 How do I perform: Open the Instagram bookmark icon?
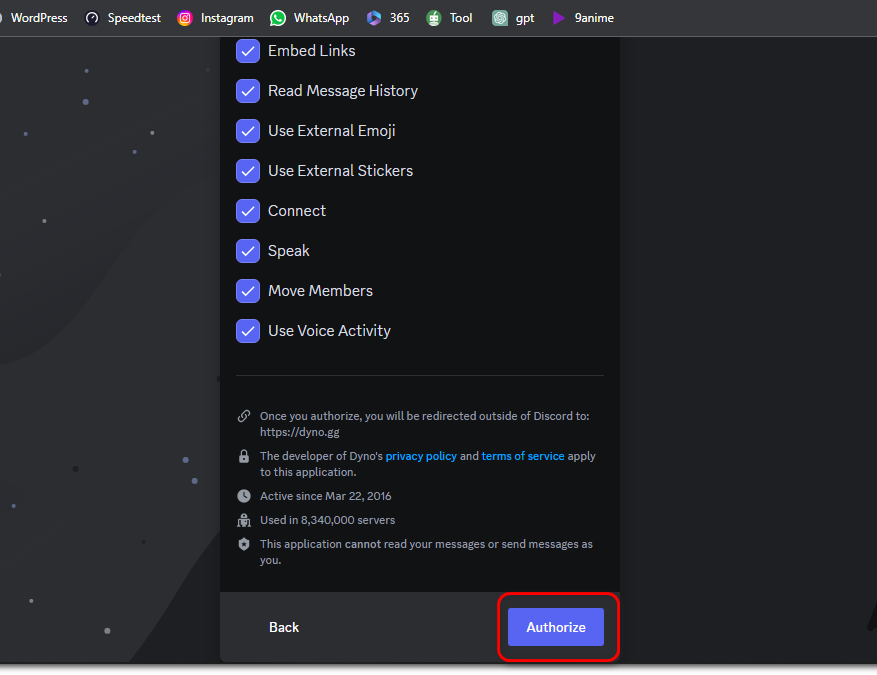[x=185, y=18]
